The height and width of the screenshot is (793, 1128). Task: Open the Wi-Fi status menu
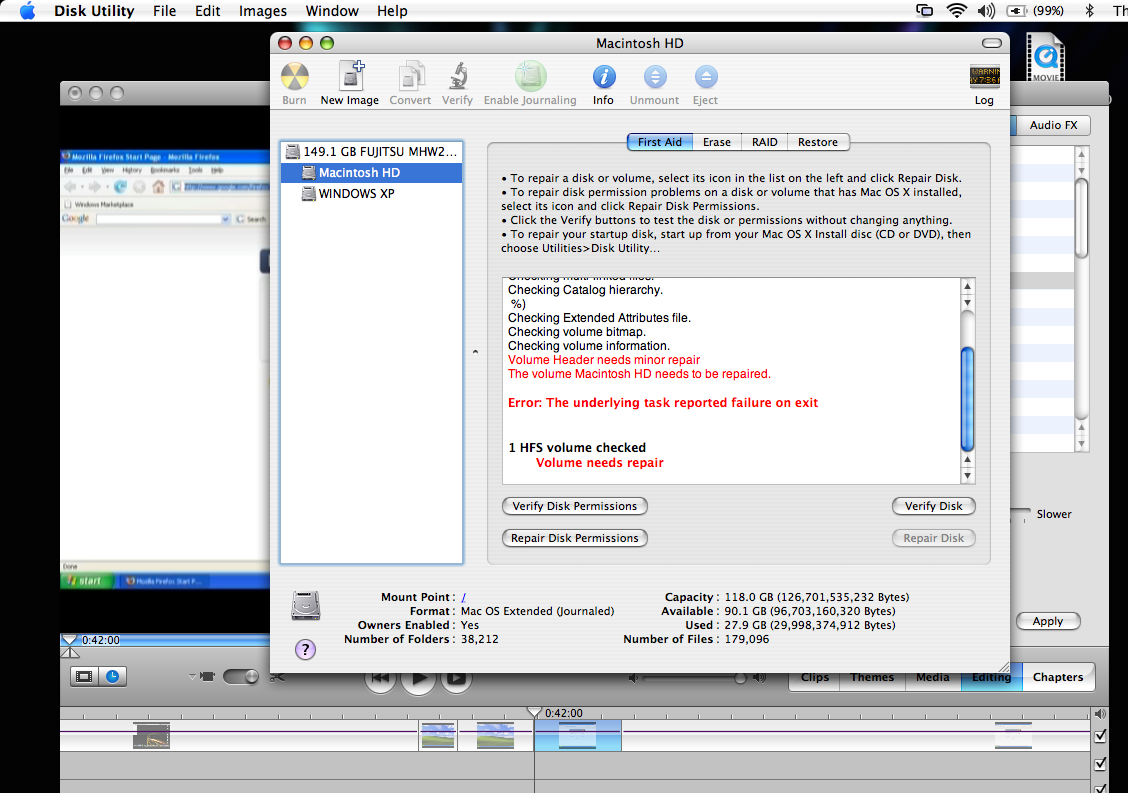tap(957, 11)
